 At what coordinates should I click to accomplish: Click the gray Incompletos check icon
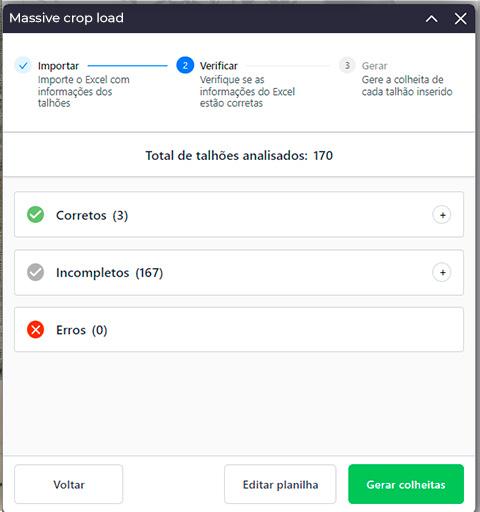[x=35, y=272]
